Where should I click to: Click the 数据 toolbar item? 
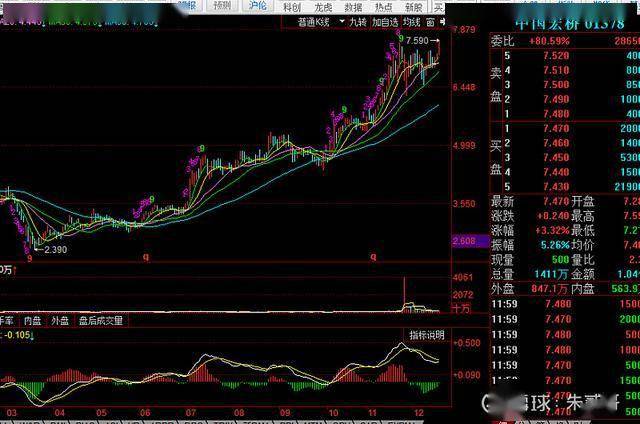[x=353, y=6]
